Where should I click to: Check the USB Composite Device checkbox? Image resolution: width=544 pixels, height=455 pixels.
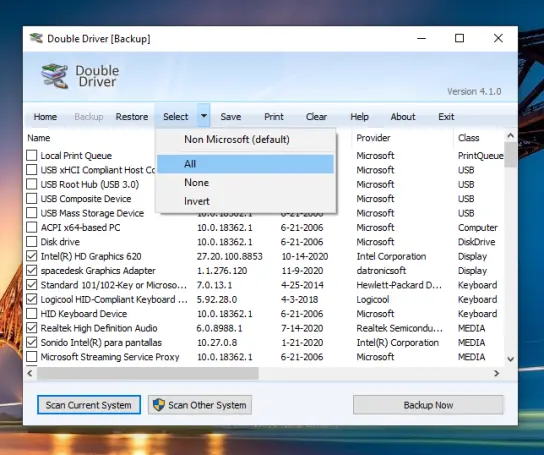pos(32,199)
